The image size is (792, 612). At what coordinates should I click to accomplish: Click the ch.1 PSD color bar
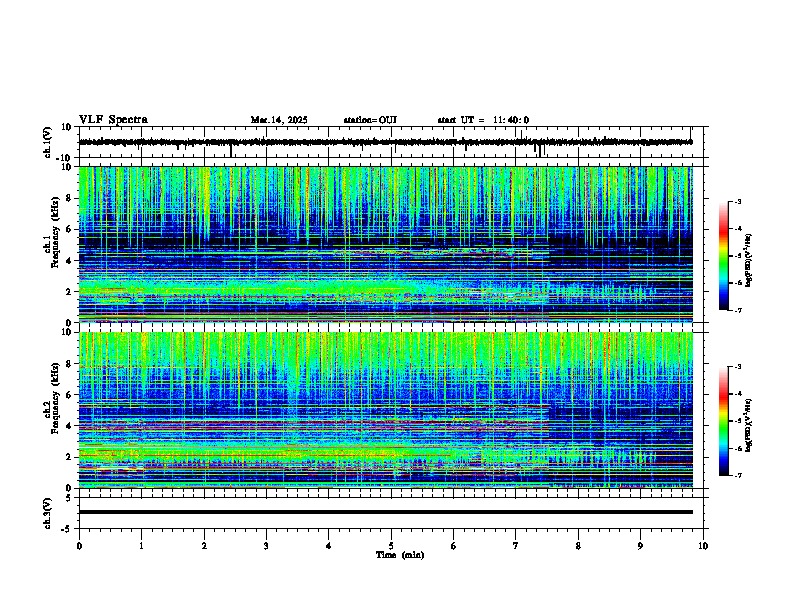point(723,256)
